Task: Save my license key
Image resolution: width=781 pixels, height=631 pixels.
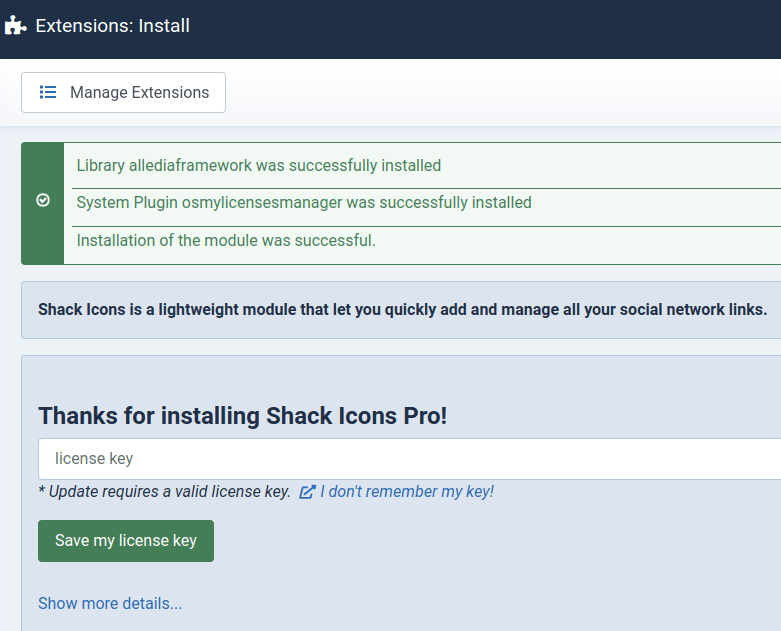Action: pos(126,541)
